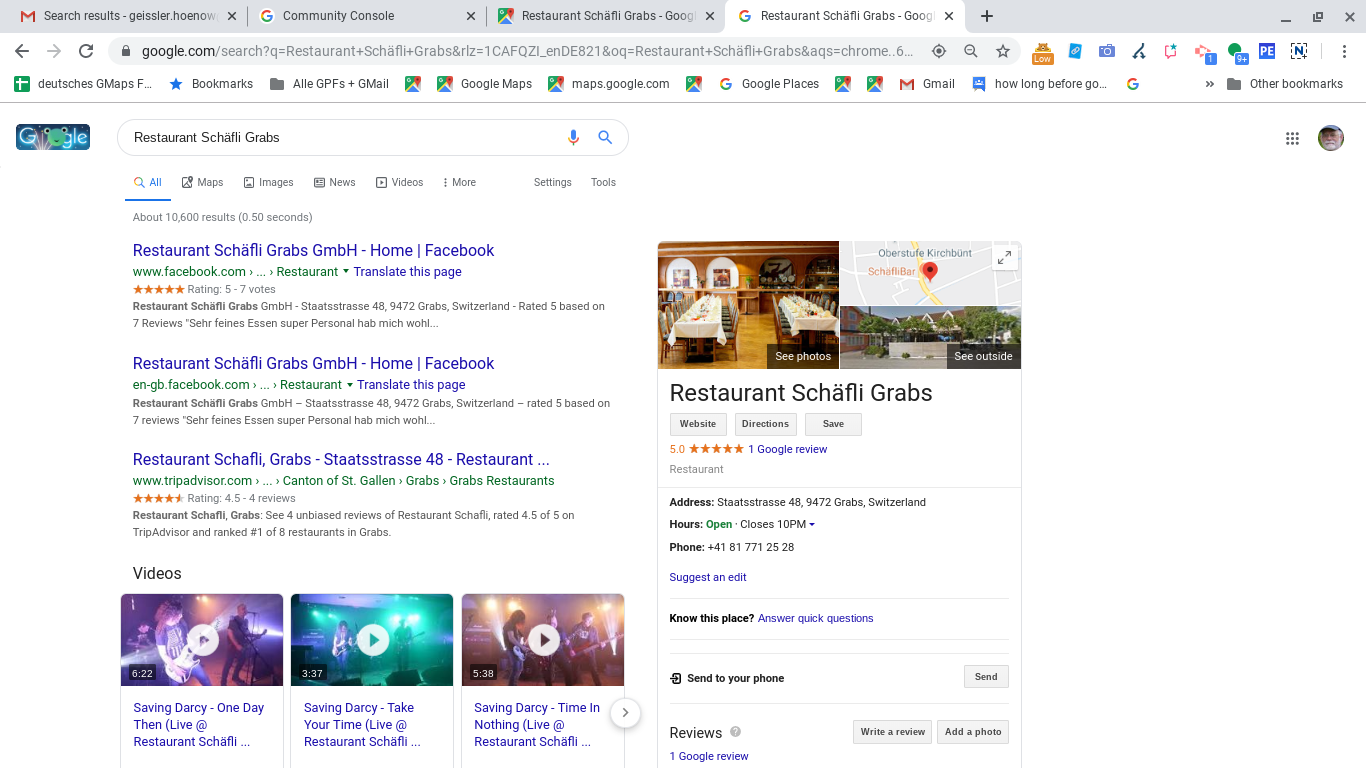Save the restaurant with Save button
This screenshot has height=768, width=1366.
pos(833,424)
